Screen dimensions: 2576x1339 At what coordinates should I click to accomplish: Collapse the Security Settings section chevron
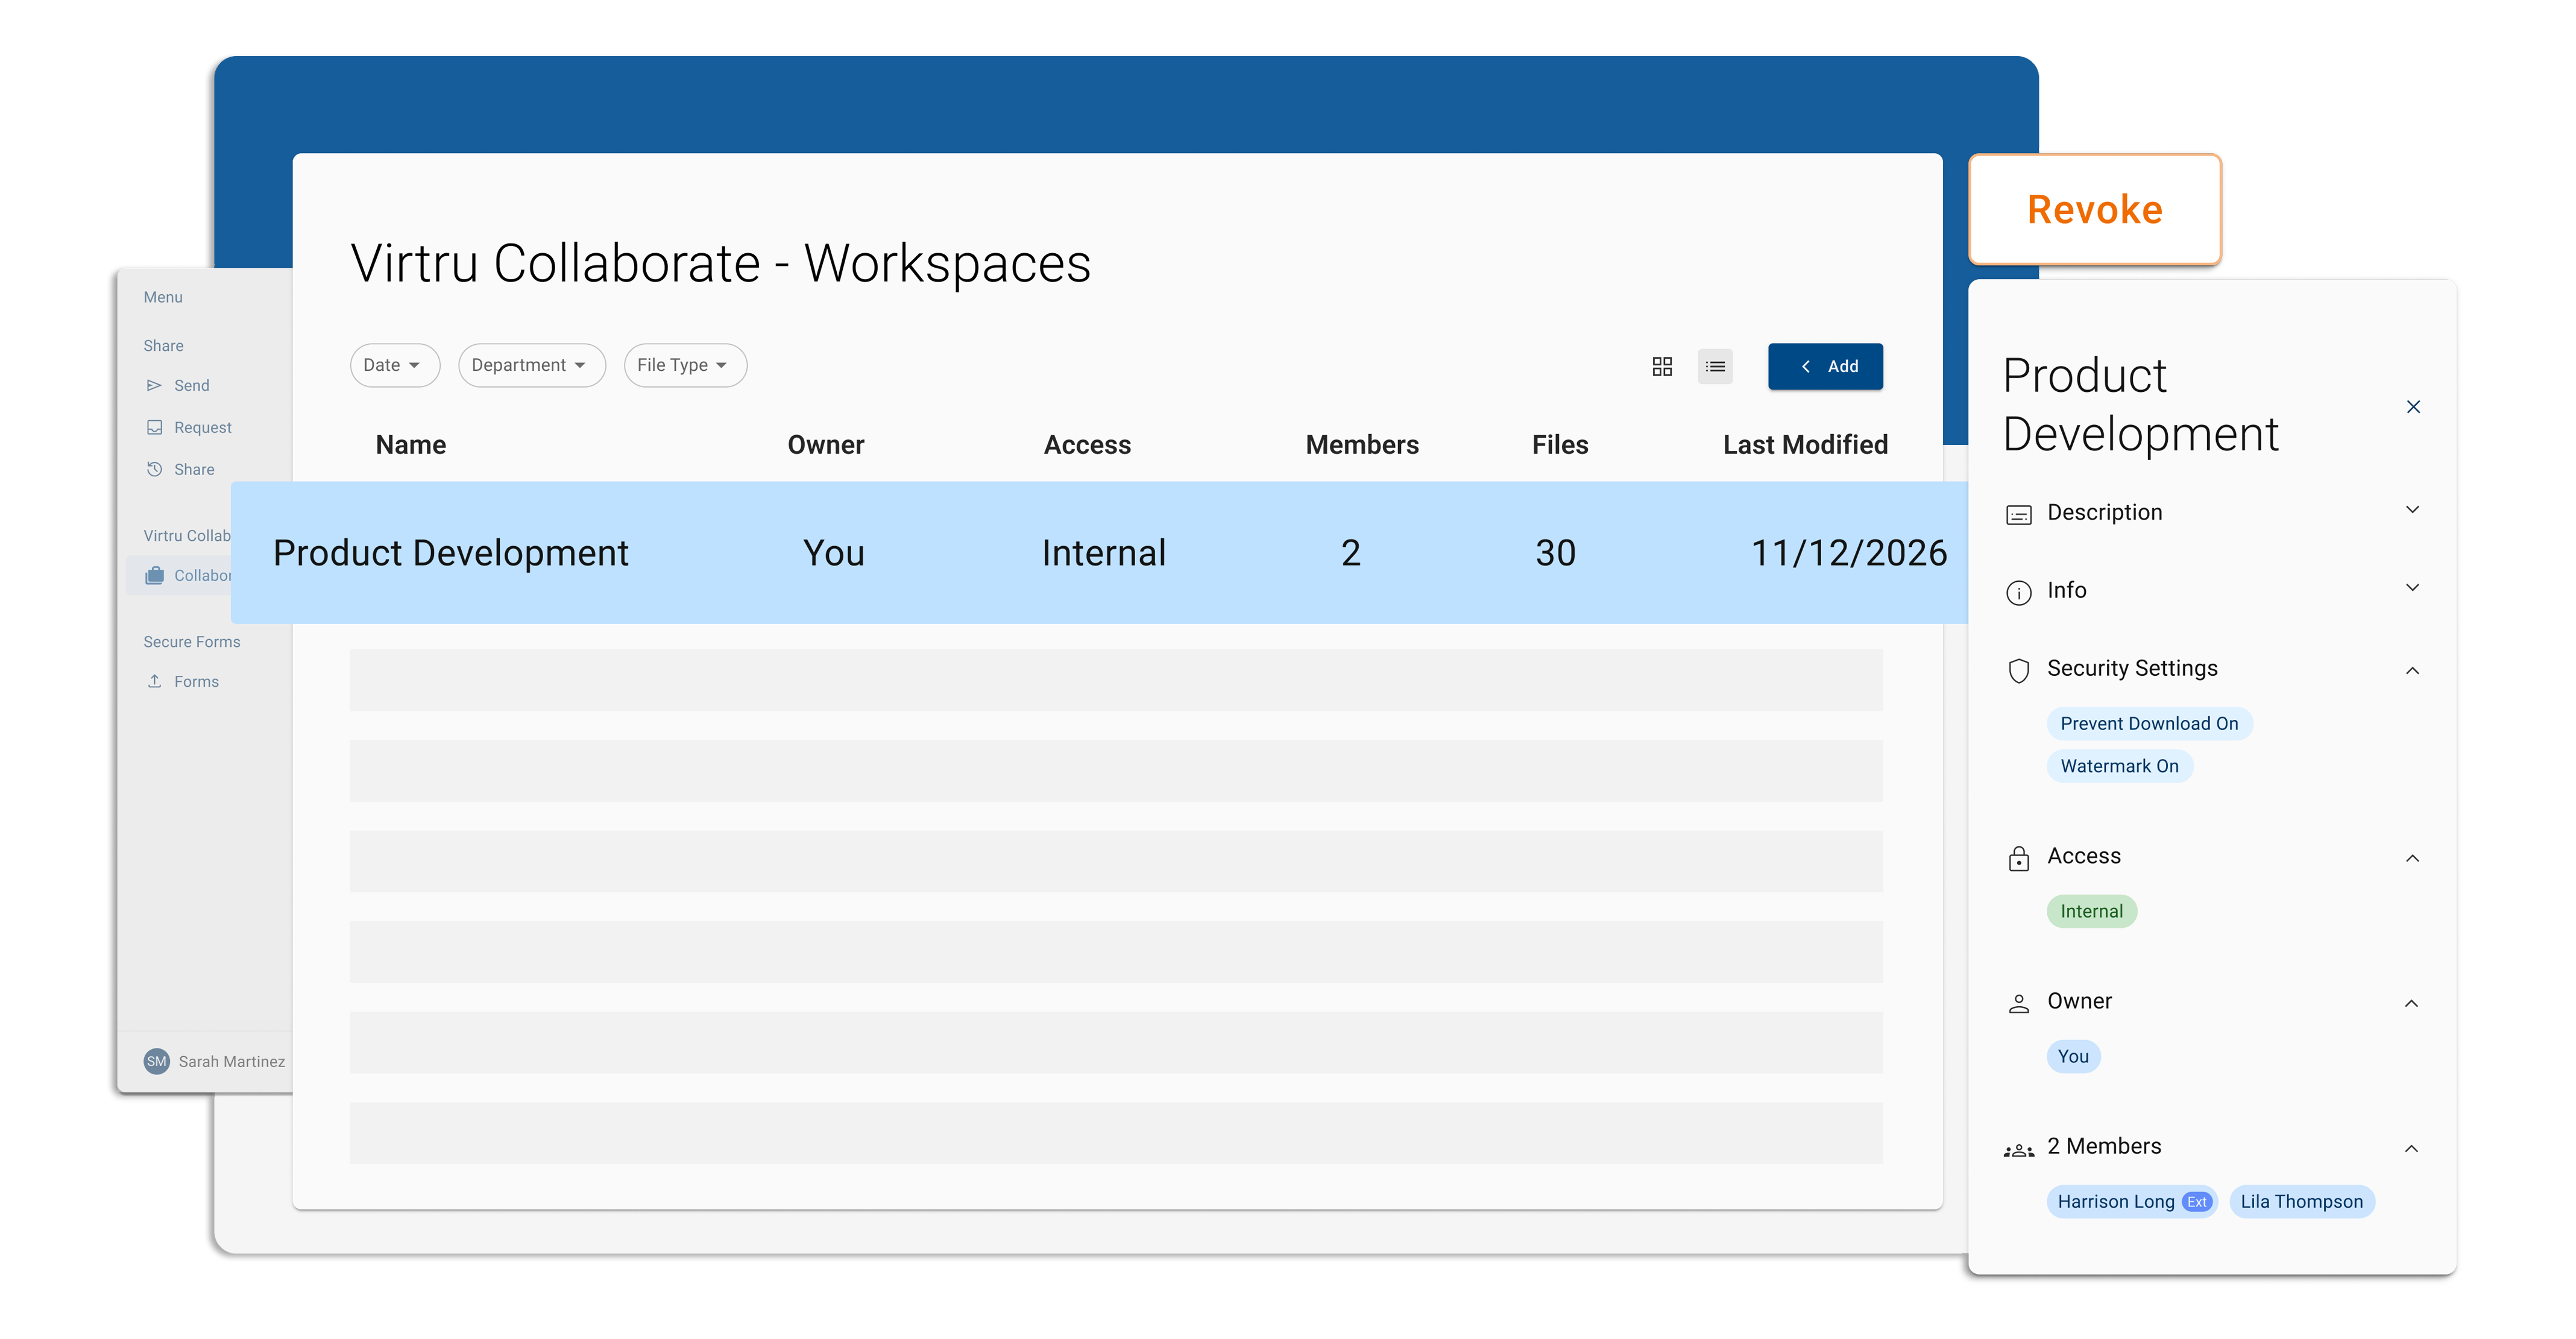pyautogui.click(x=2412, y=670)
